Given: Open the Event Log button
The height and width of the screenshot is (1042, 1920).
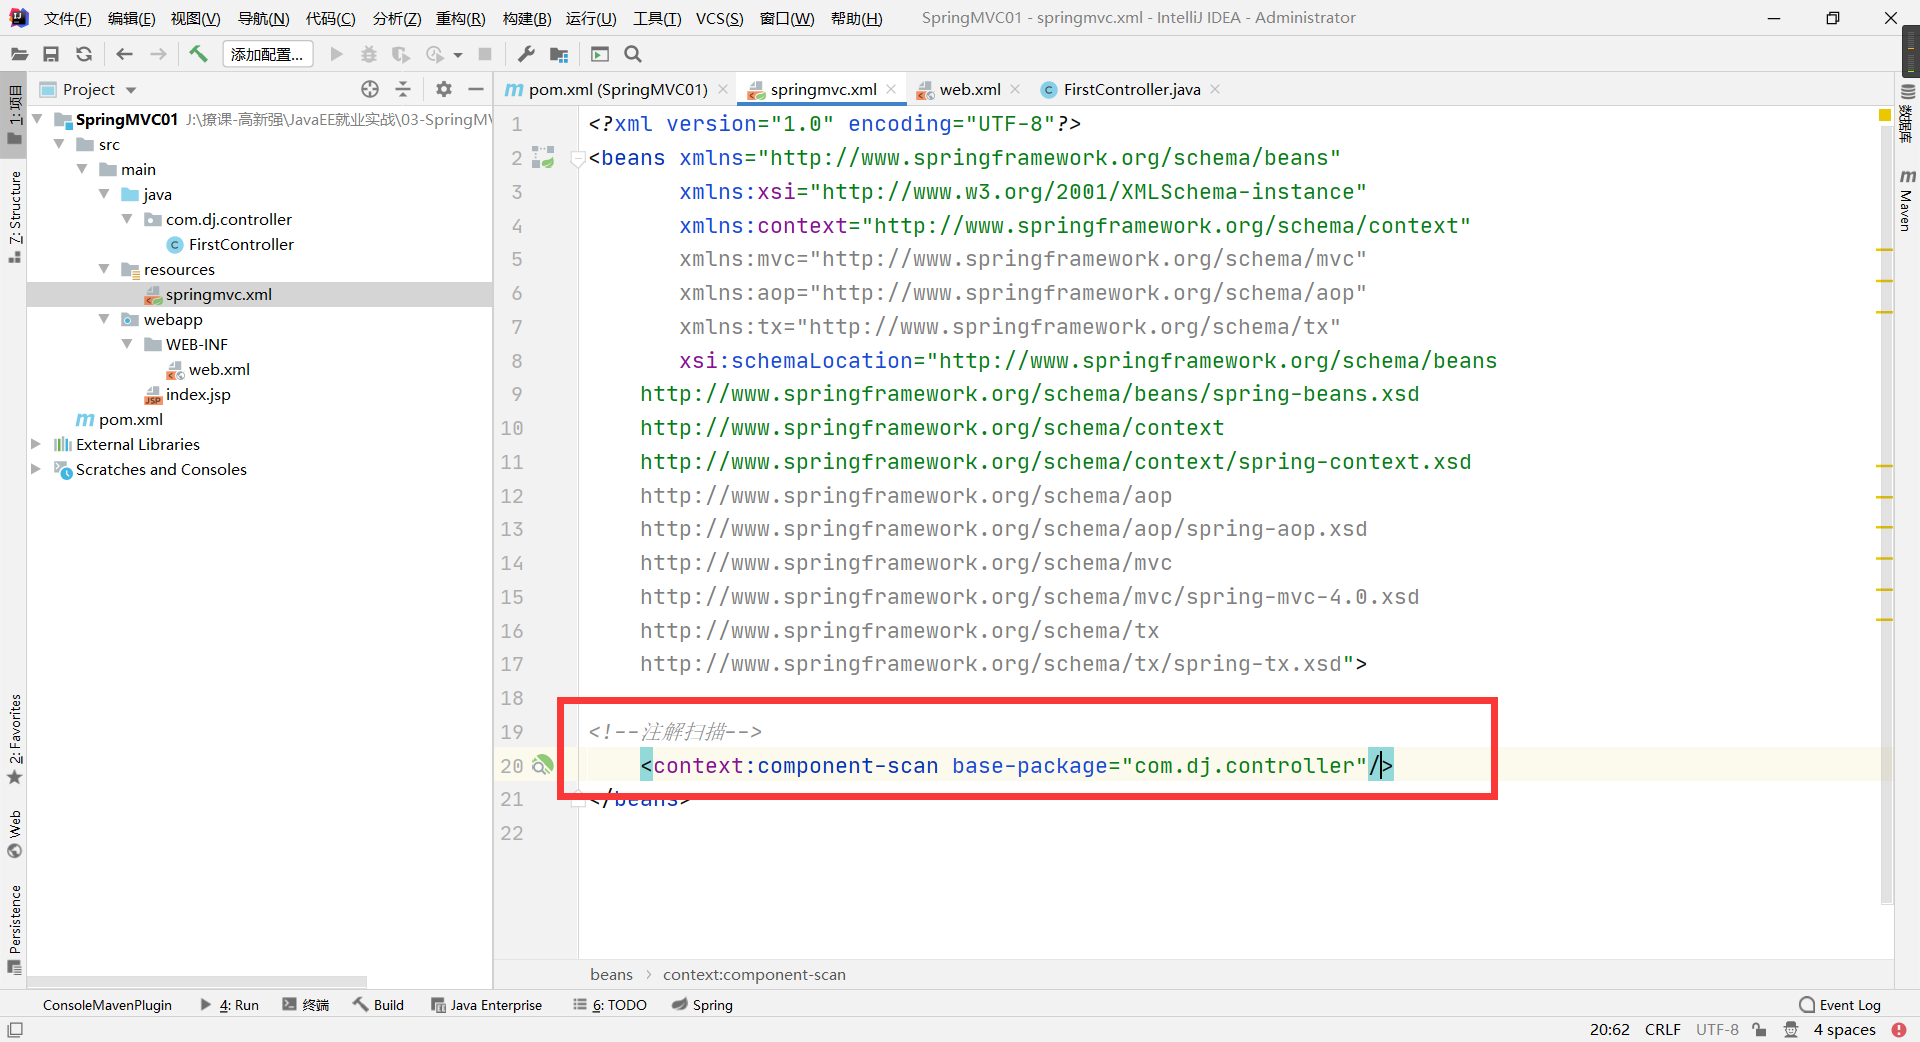Looking at the screenshot, I should tap(1840, 1005).
